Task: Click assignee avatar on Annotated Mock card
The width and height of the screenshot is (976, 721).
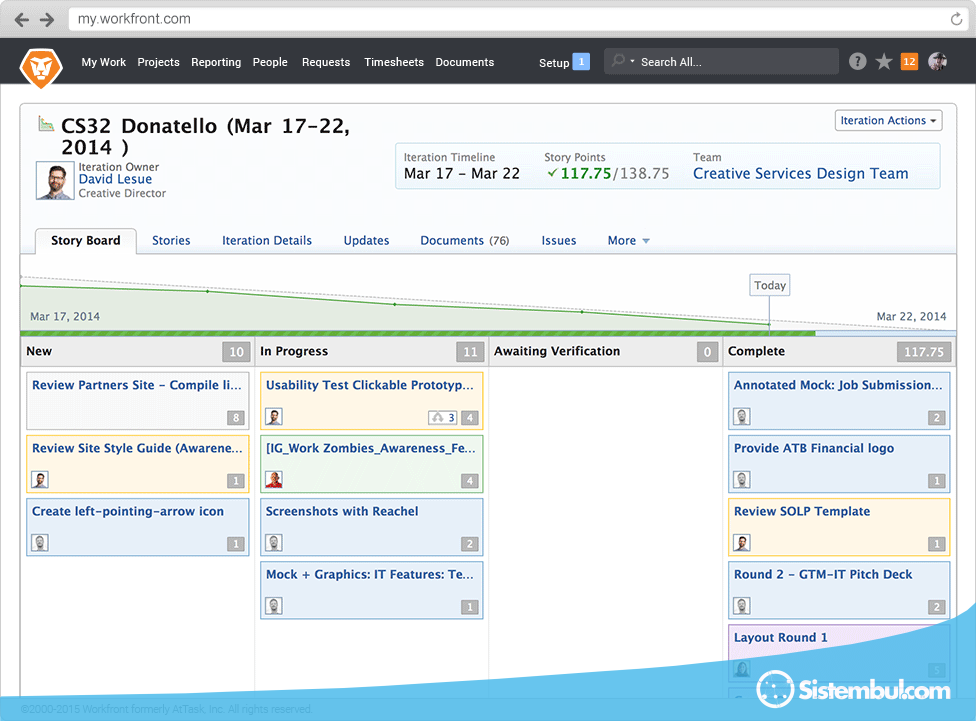Action: coord(741,417)
